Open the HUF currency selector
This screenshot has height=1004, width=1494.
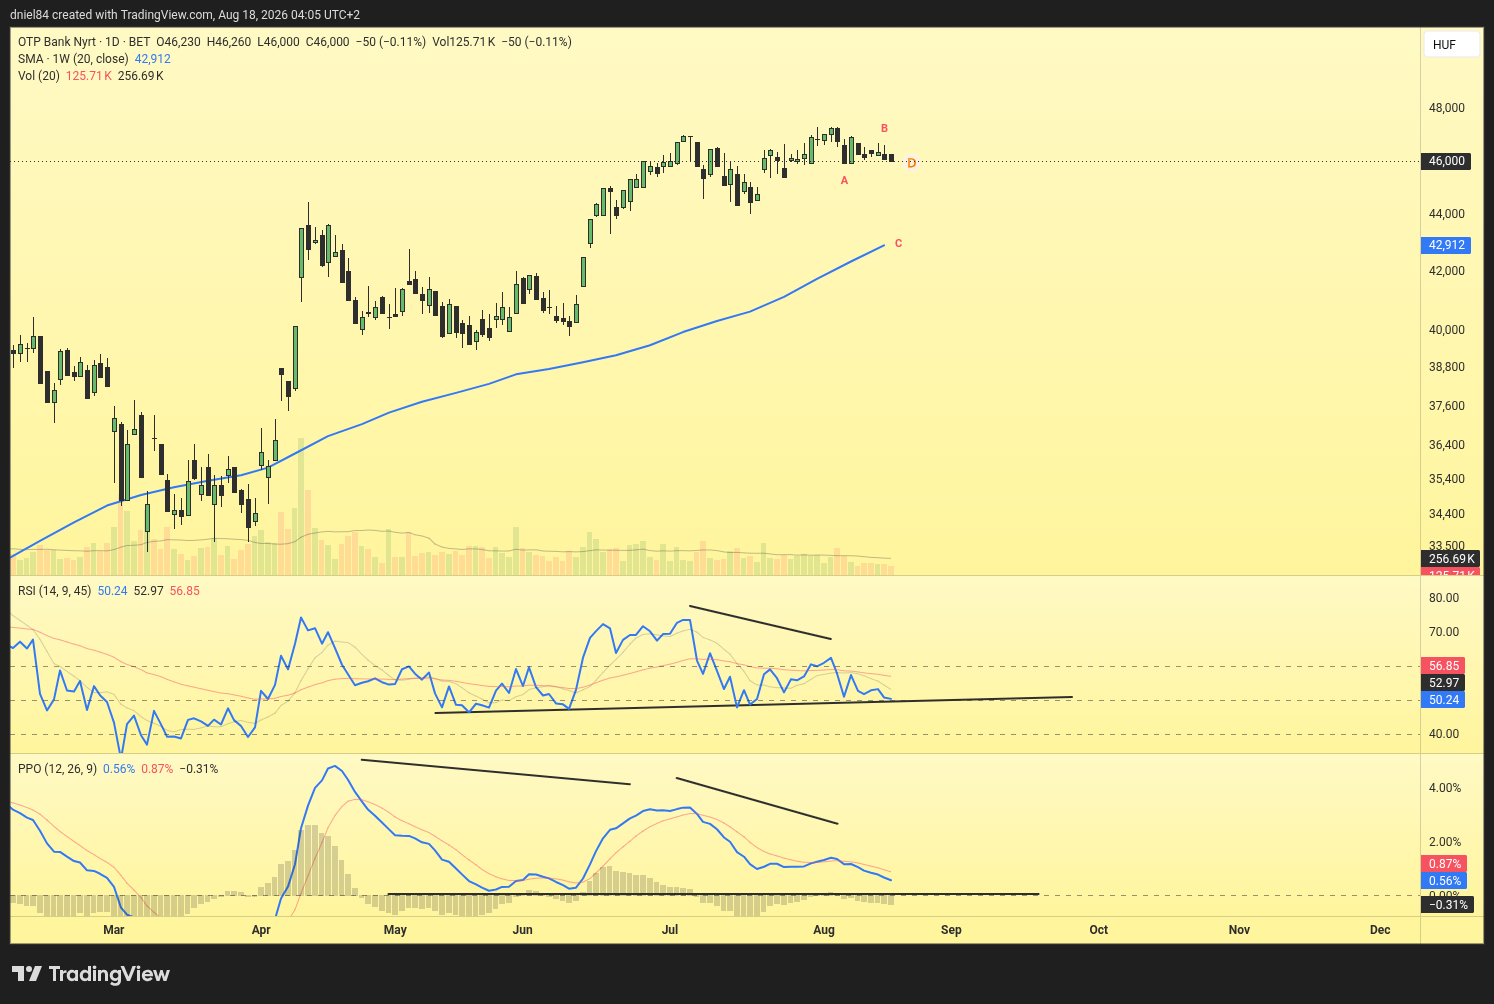(1451, 44)
